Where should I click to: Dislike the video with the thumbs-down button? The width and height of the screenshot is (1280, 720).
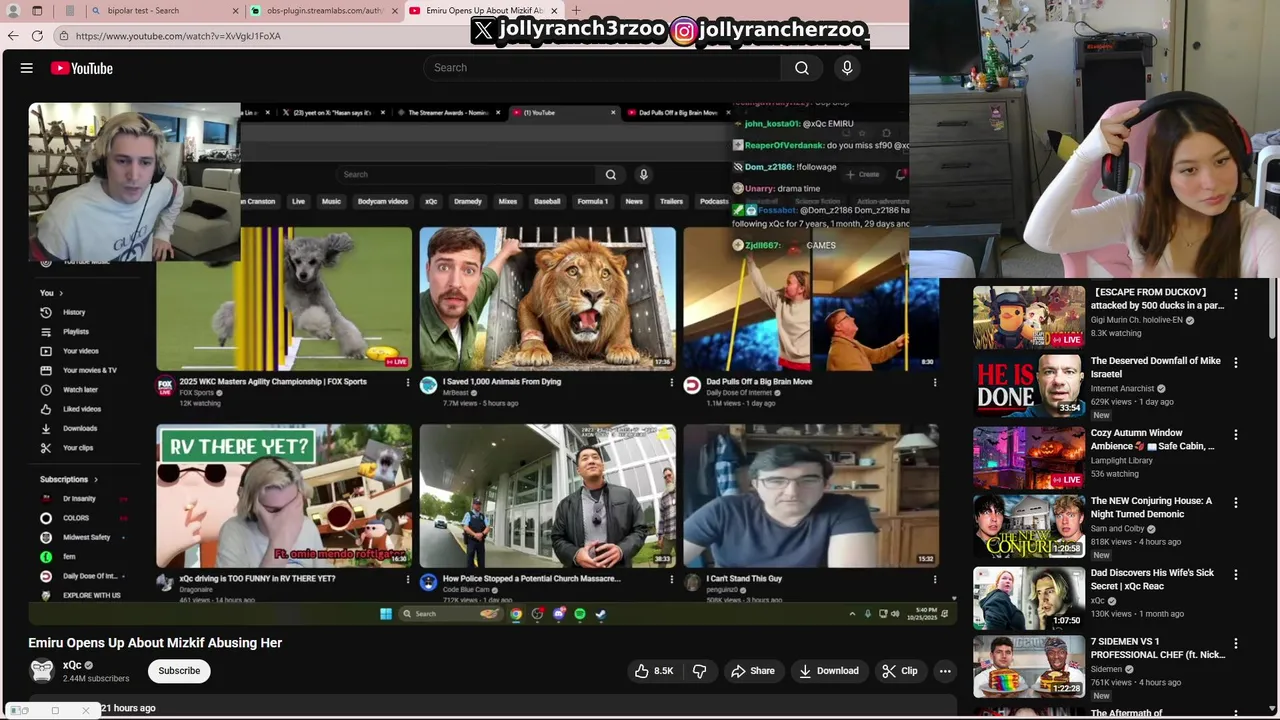click(x=700, y=671)
